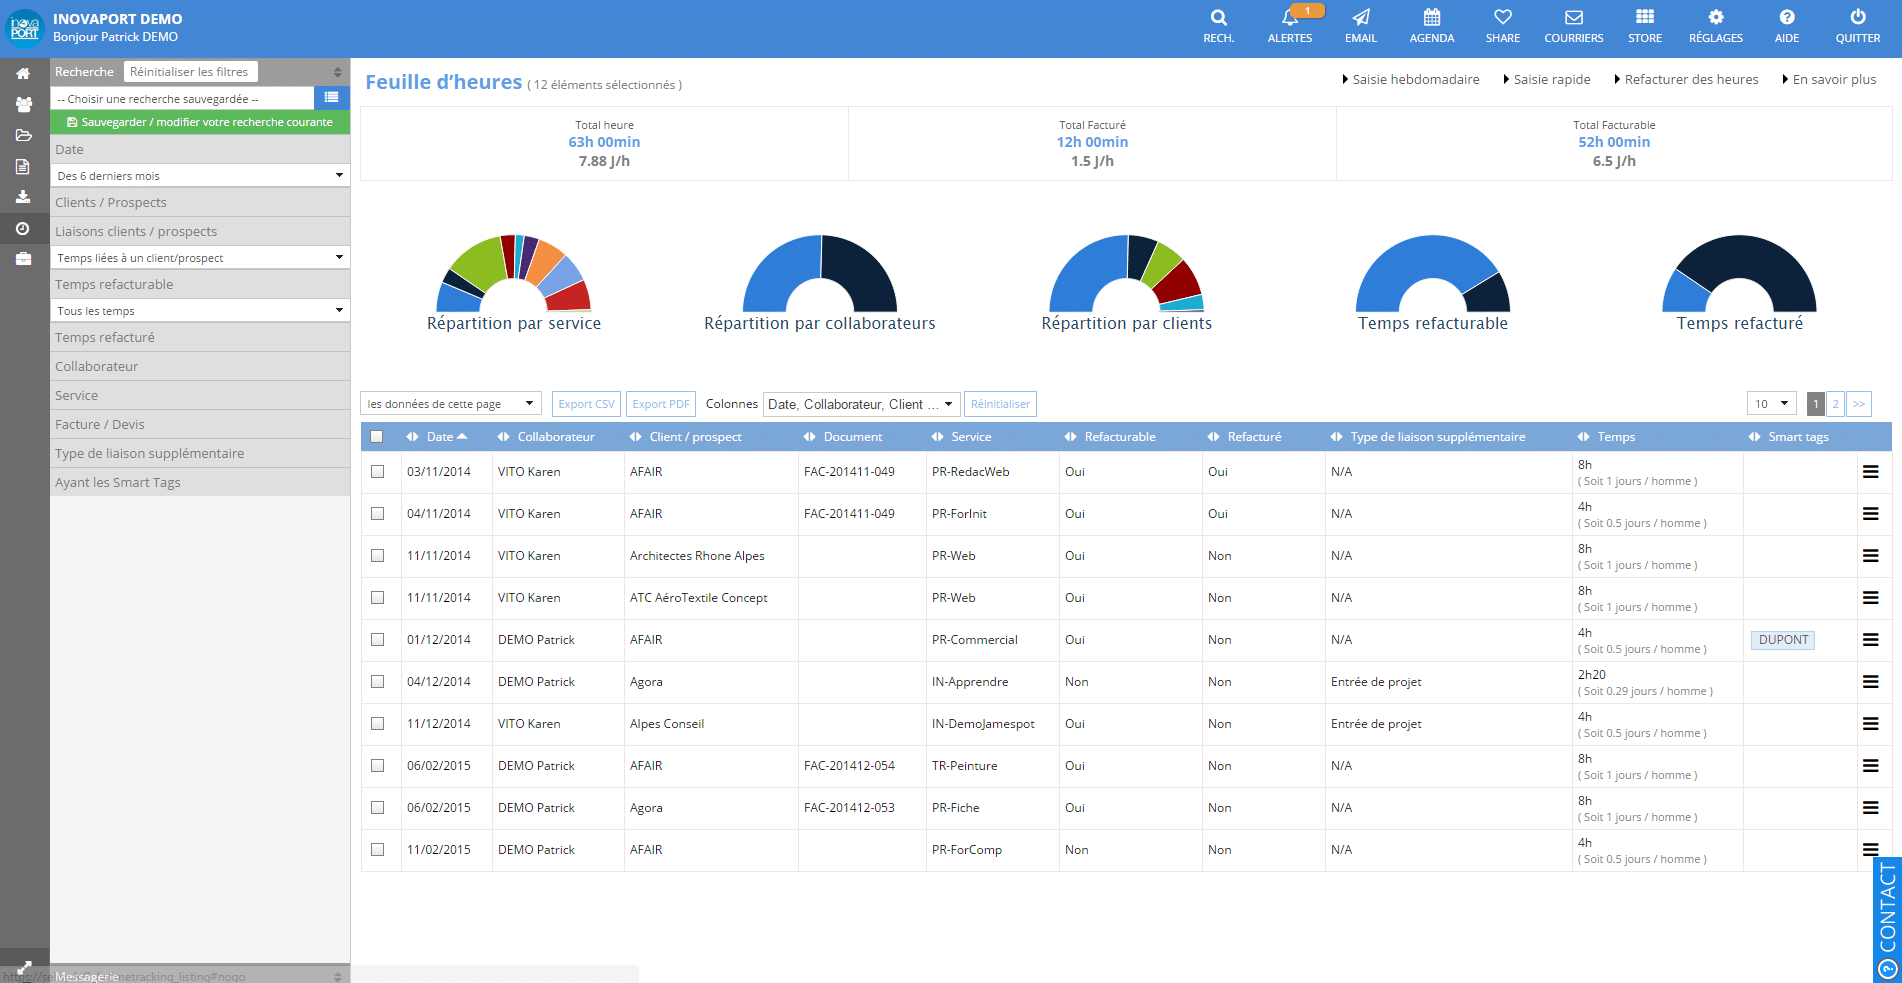Click the saved search list icon
1902x983 pixels.
(332, 97)
